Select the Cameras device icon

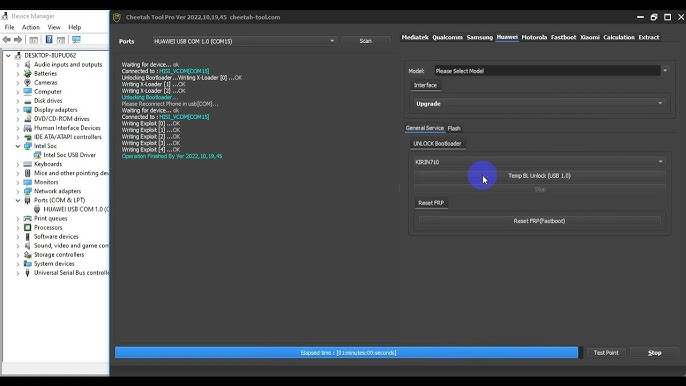(x=28, y=83)
